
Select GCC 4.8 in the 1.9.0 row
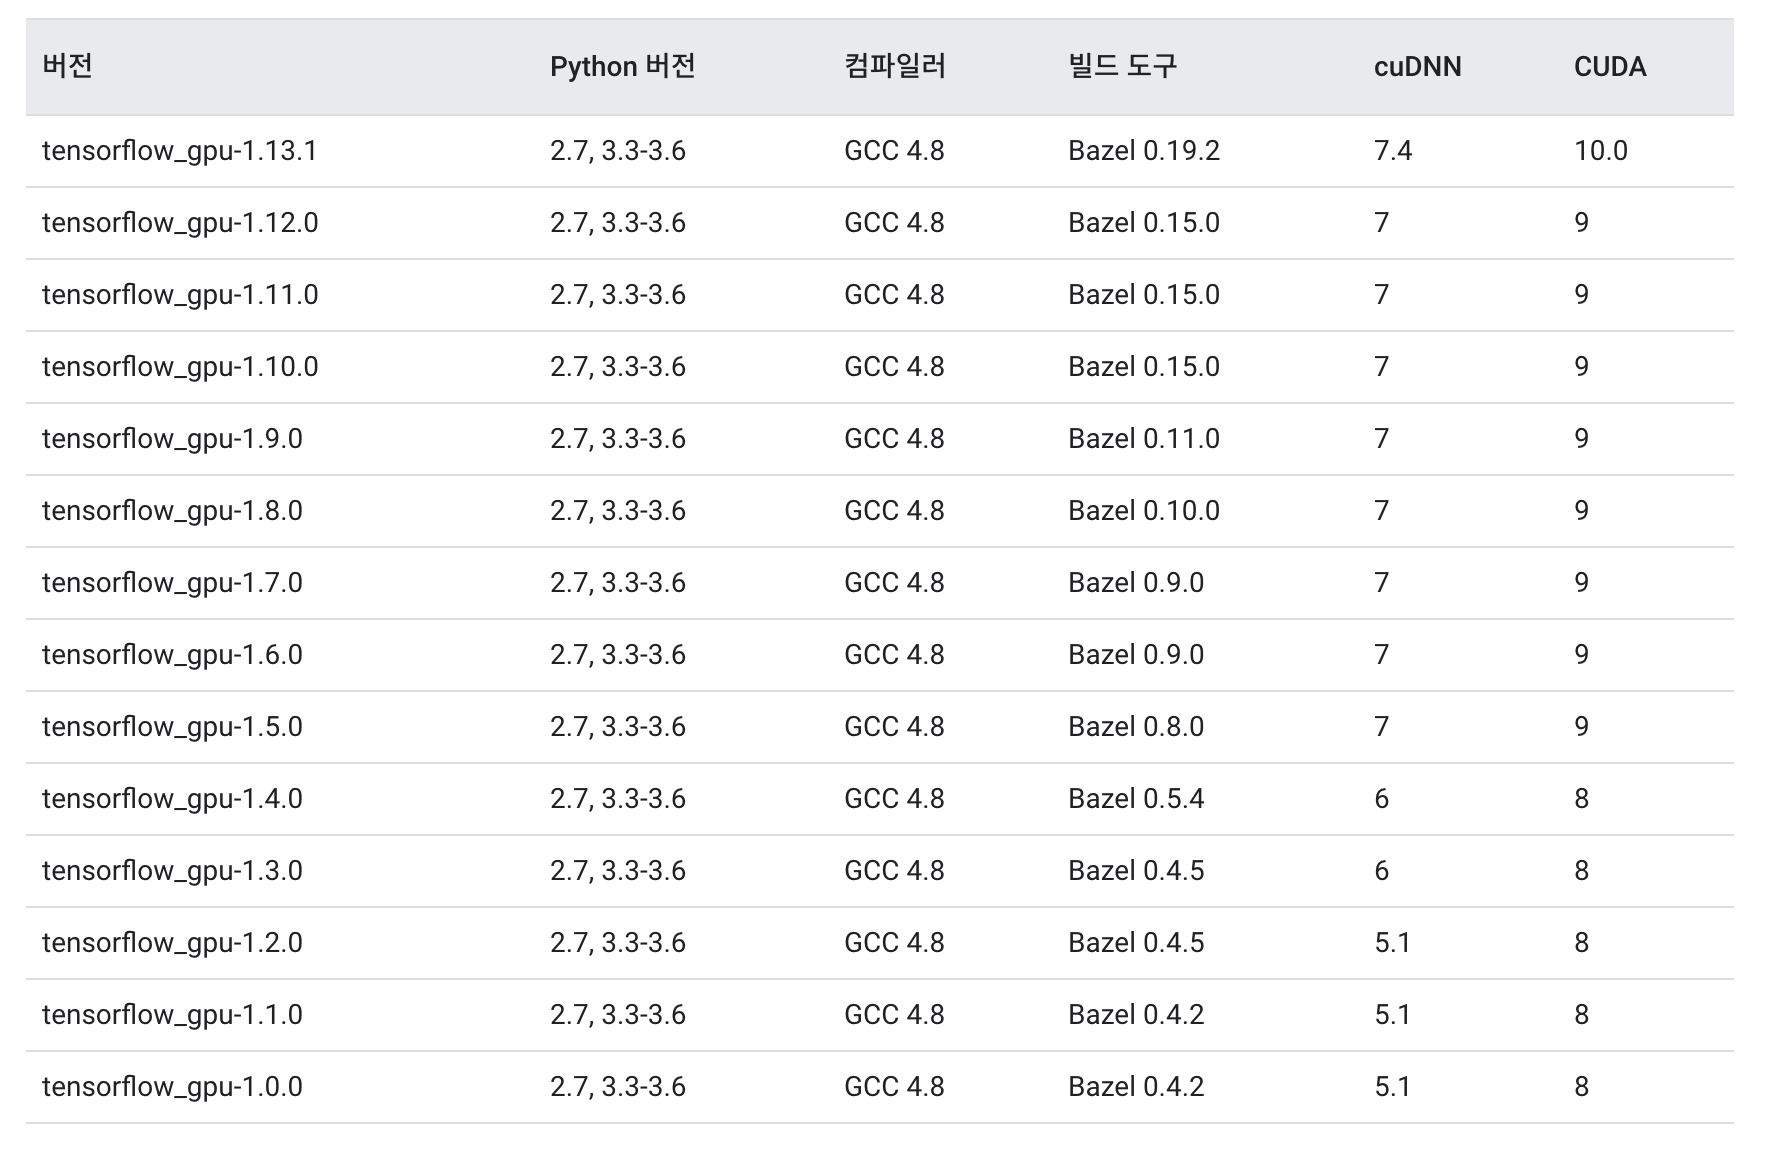click(894, 439)
